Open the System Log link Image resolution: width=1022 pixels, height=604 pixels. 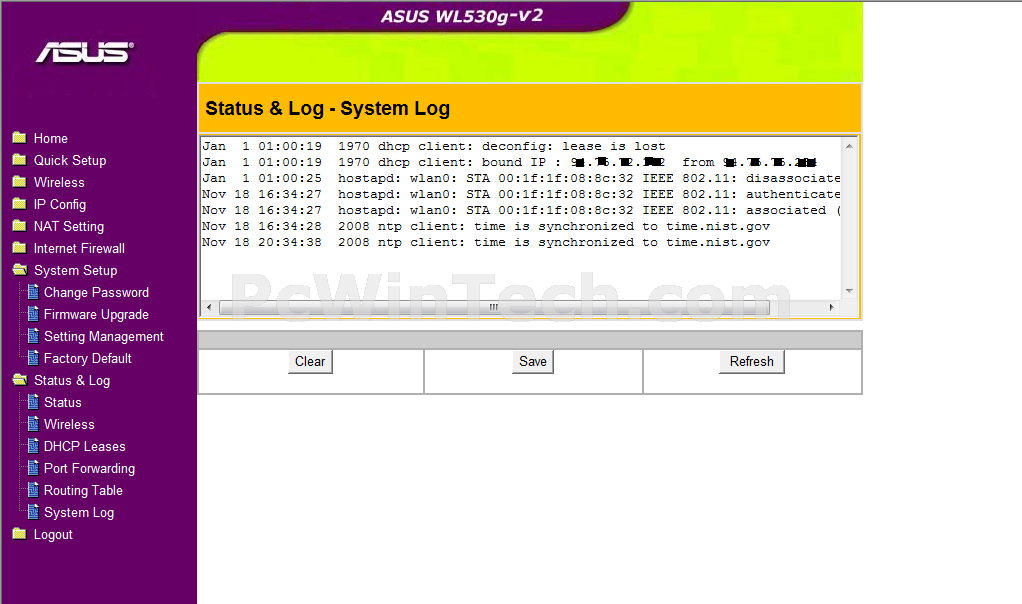point(79,513)
